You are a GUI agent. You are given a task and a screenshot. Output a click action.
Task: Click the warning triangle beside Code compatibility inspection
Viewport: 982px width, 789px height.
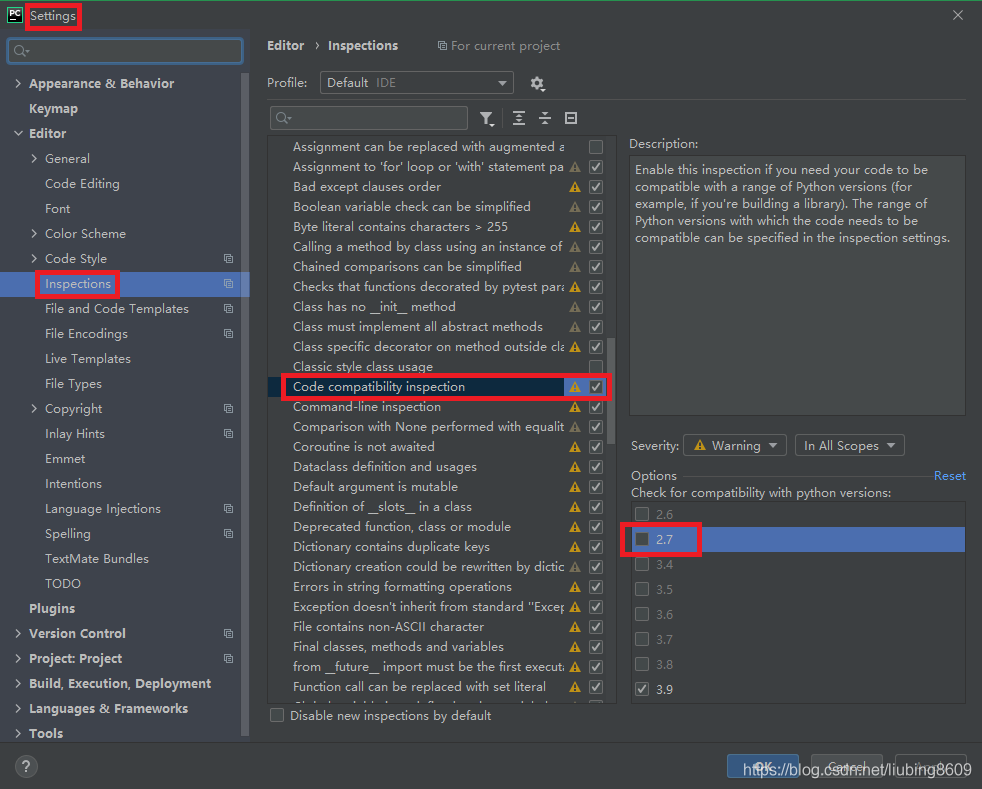click(576, 386)
